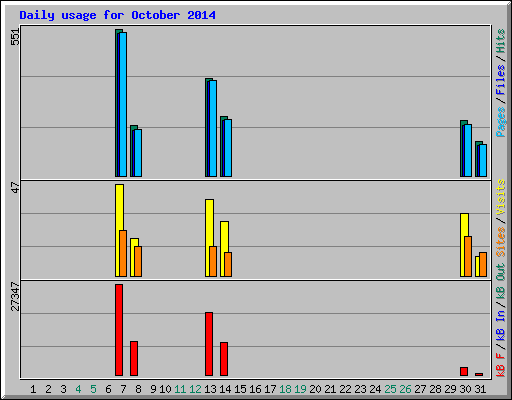Select the red kB bar for day 13
512x400 pixels.
(209, 344)
